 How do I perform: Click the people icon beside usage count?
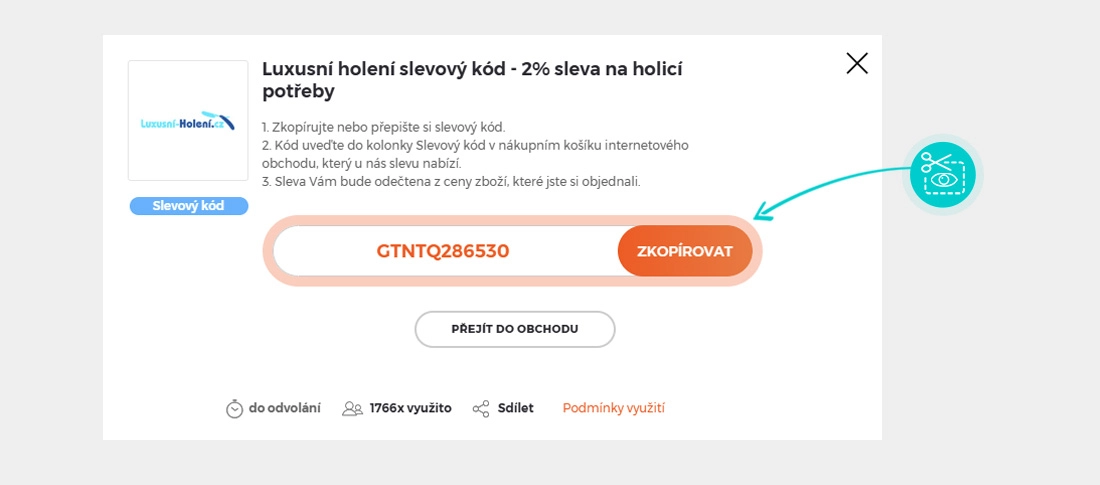coord(352,408)
